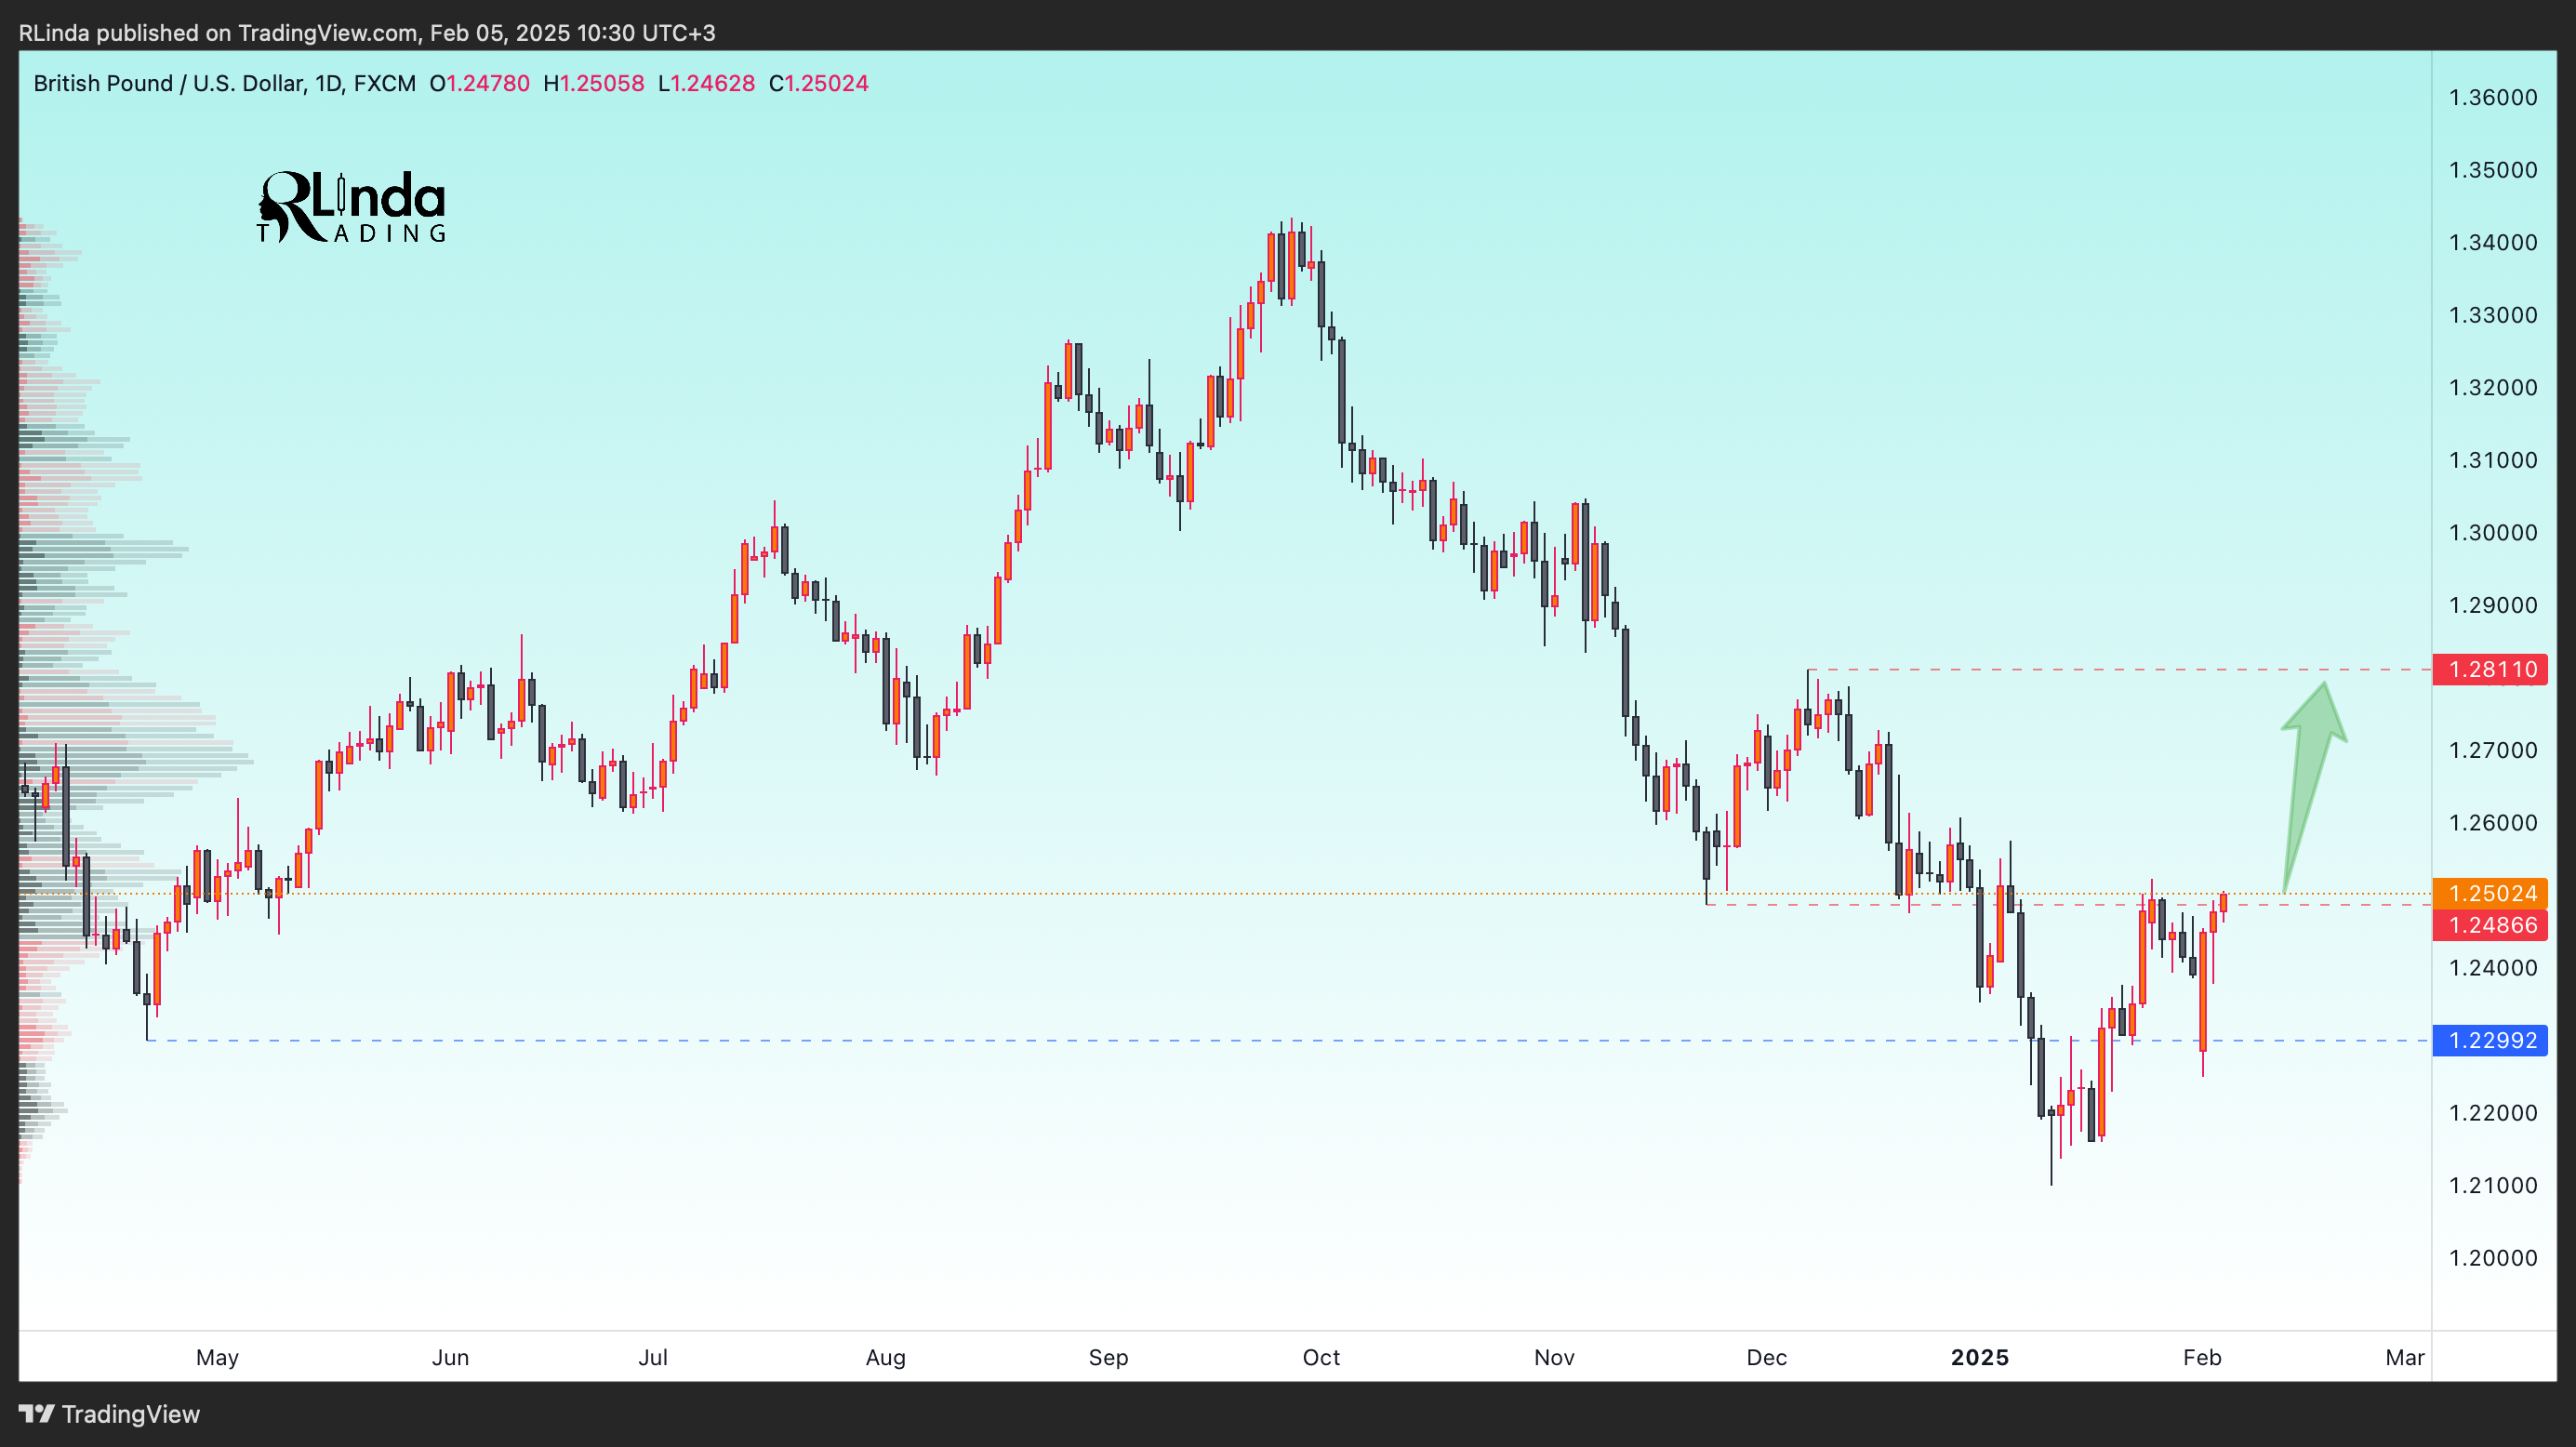
Task: Click the Feb label on time axis
Action: click(x=2202, y=1358)
